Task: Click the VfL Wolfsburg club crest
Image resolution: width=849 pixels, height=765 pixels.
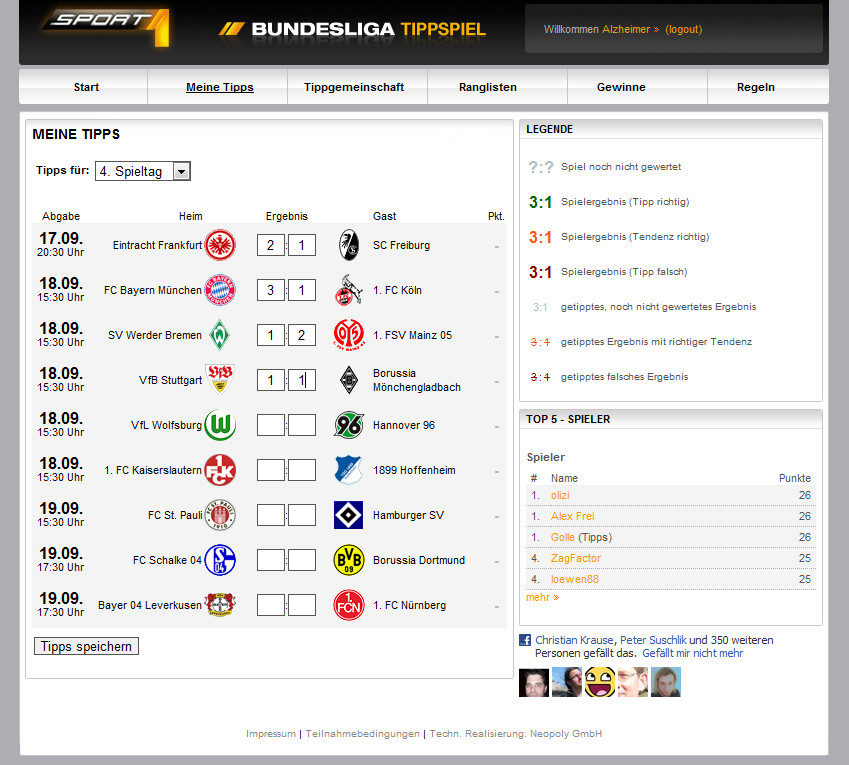Action: click(220, 425)
